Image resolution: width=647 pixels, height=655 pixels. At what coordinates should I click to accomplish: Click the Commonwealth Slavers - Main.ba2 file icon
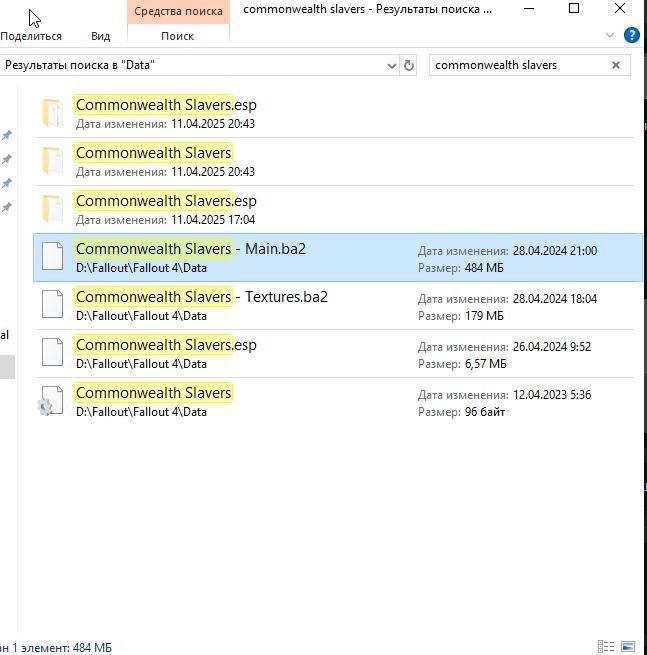53,257
